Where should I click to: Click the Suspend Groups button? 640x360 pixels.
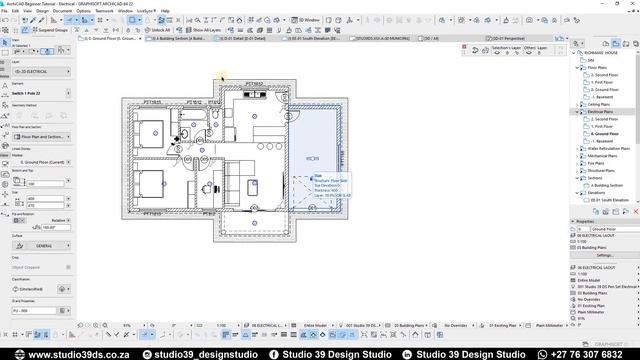50,30
